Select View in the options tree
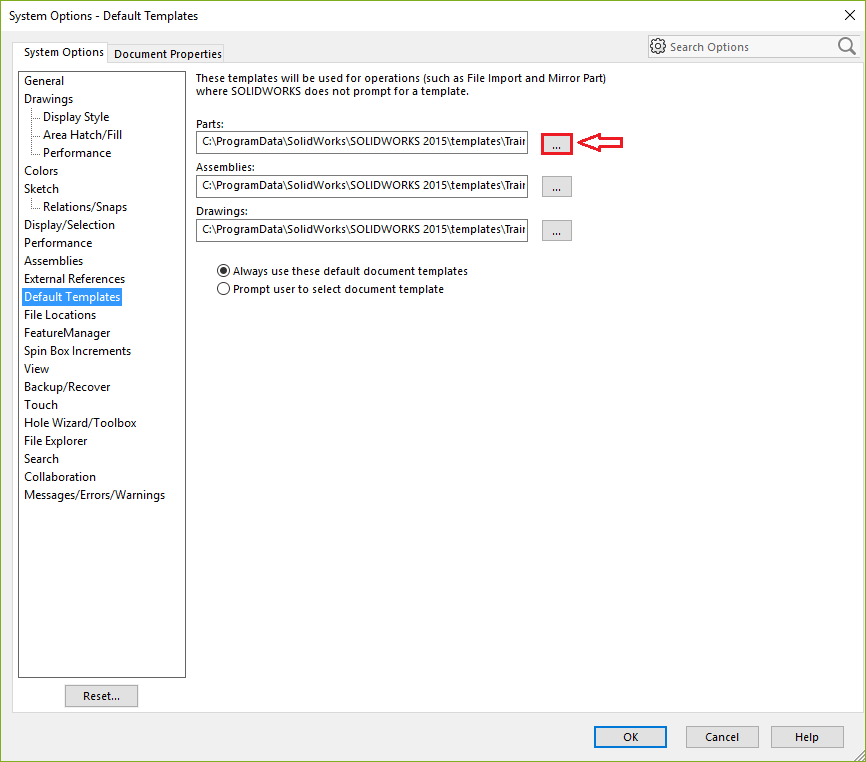This screenshot has height=762, width=866. coord(36,369)
